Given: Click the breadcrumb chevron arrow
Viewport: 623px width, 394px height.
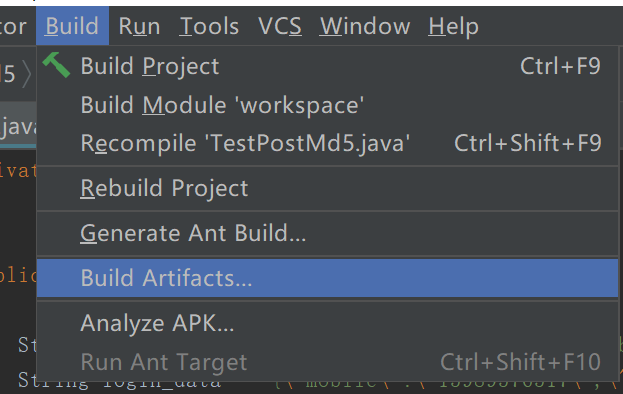Looking at the screenshot, I should tap(26, 74).
